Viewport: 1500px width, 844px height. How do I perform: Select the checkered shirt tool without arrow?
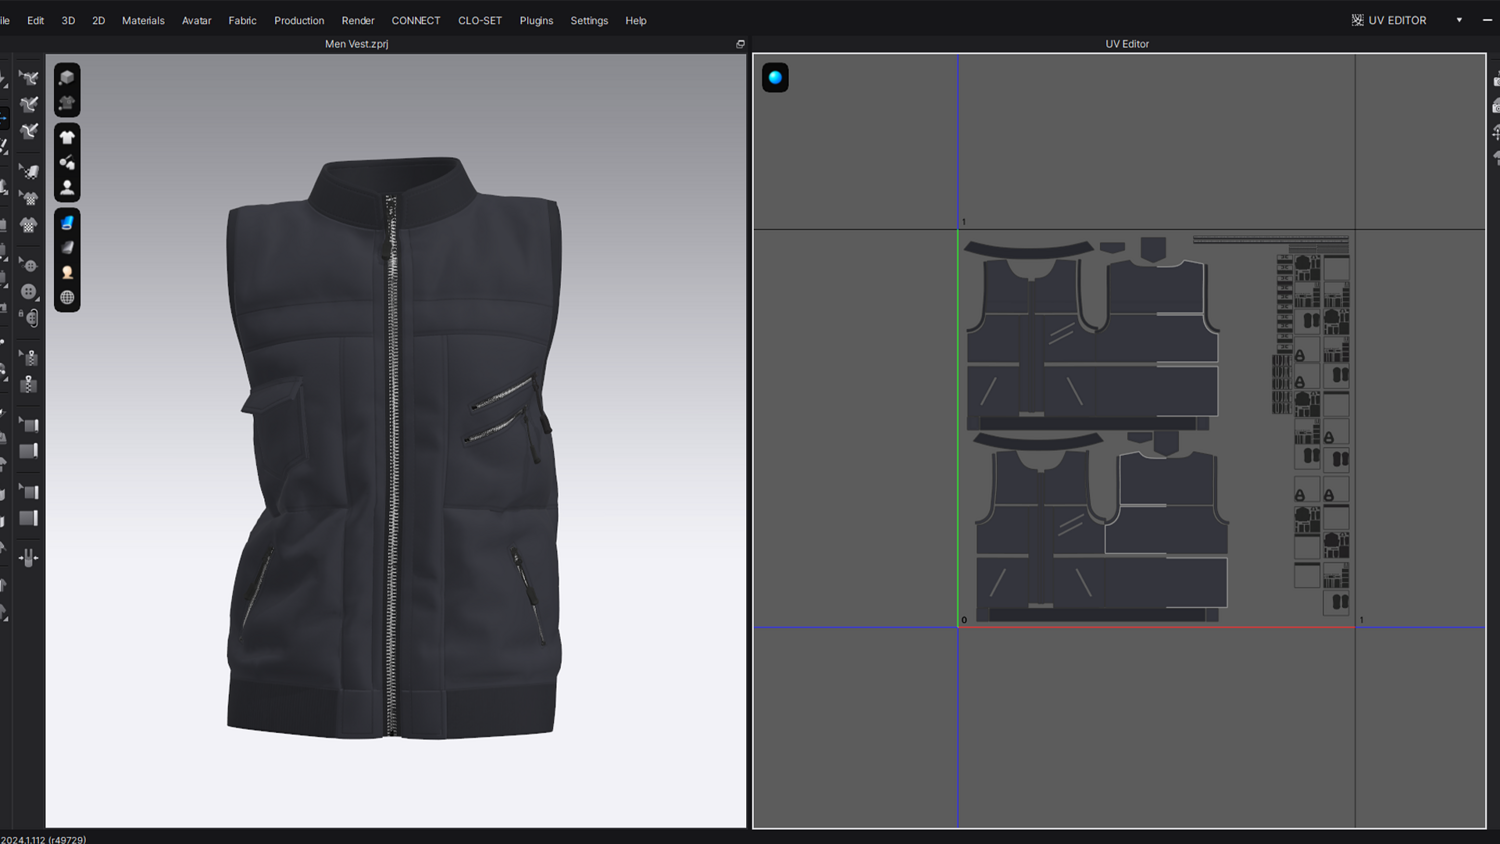28,225
